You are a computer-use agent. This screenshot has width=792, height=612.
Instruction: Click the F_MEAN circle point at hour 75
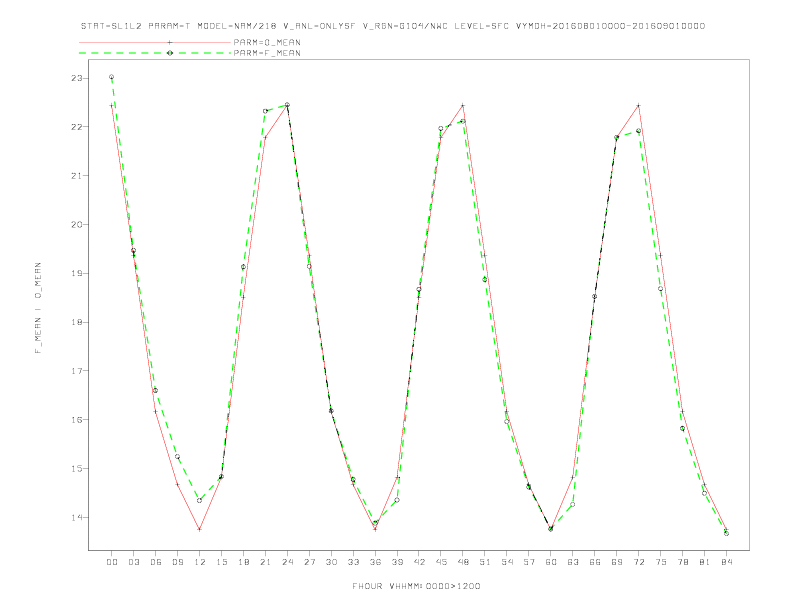(660, 288)
